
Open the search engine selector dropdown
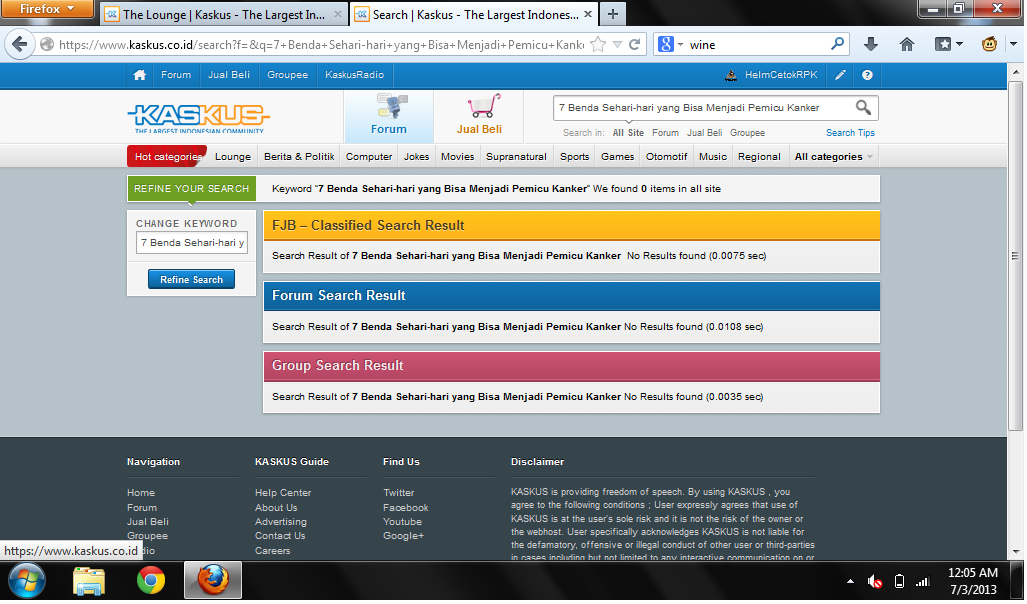point(681,45)
